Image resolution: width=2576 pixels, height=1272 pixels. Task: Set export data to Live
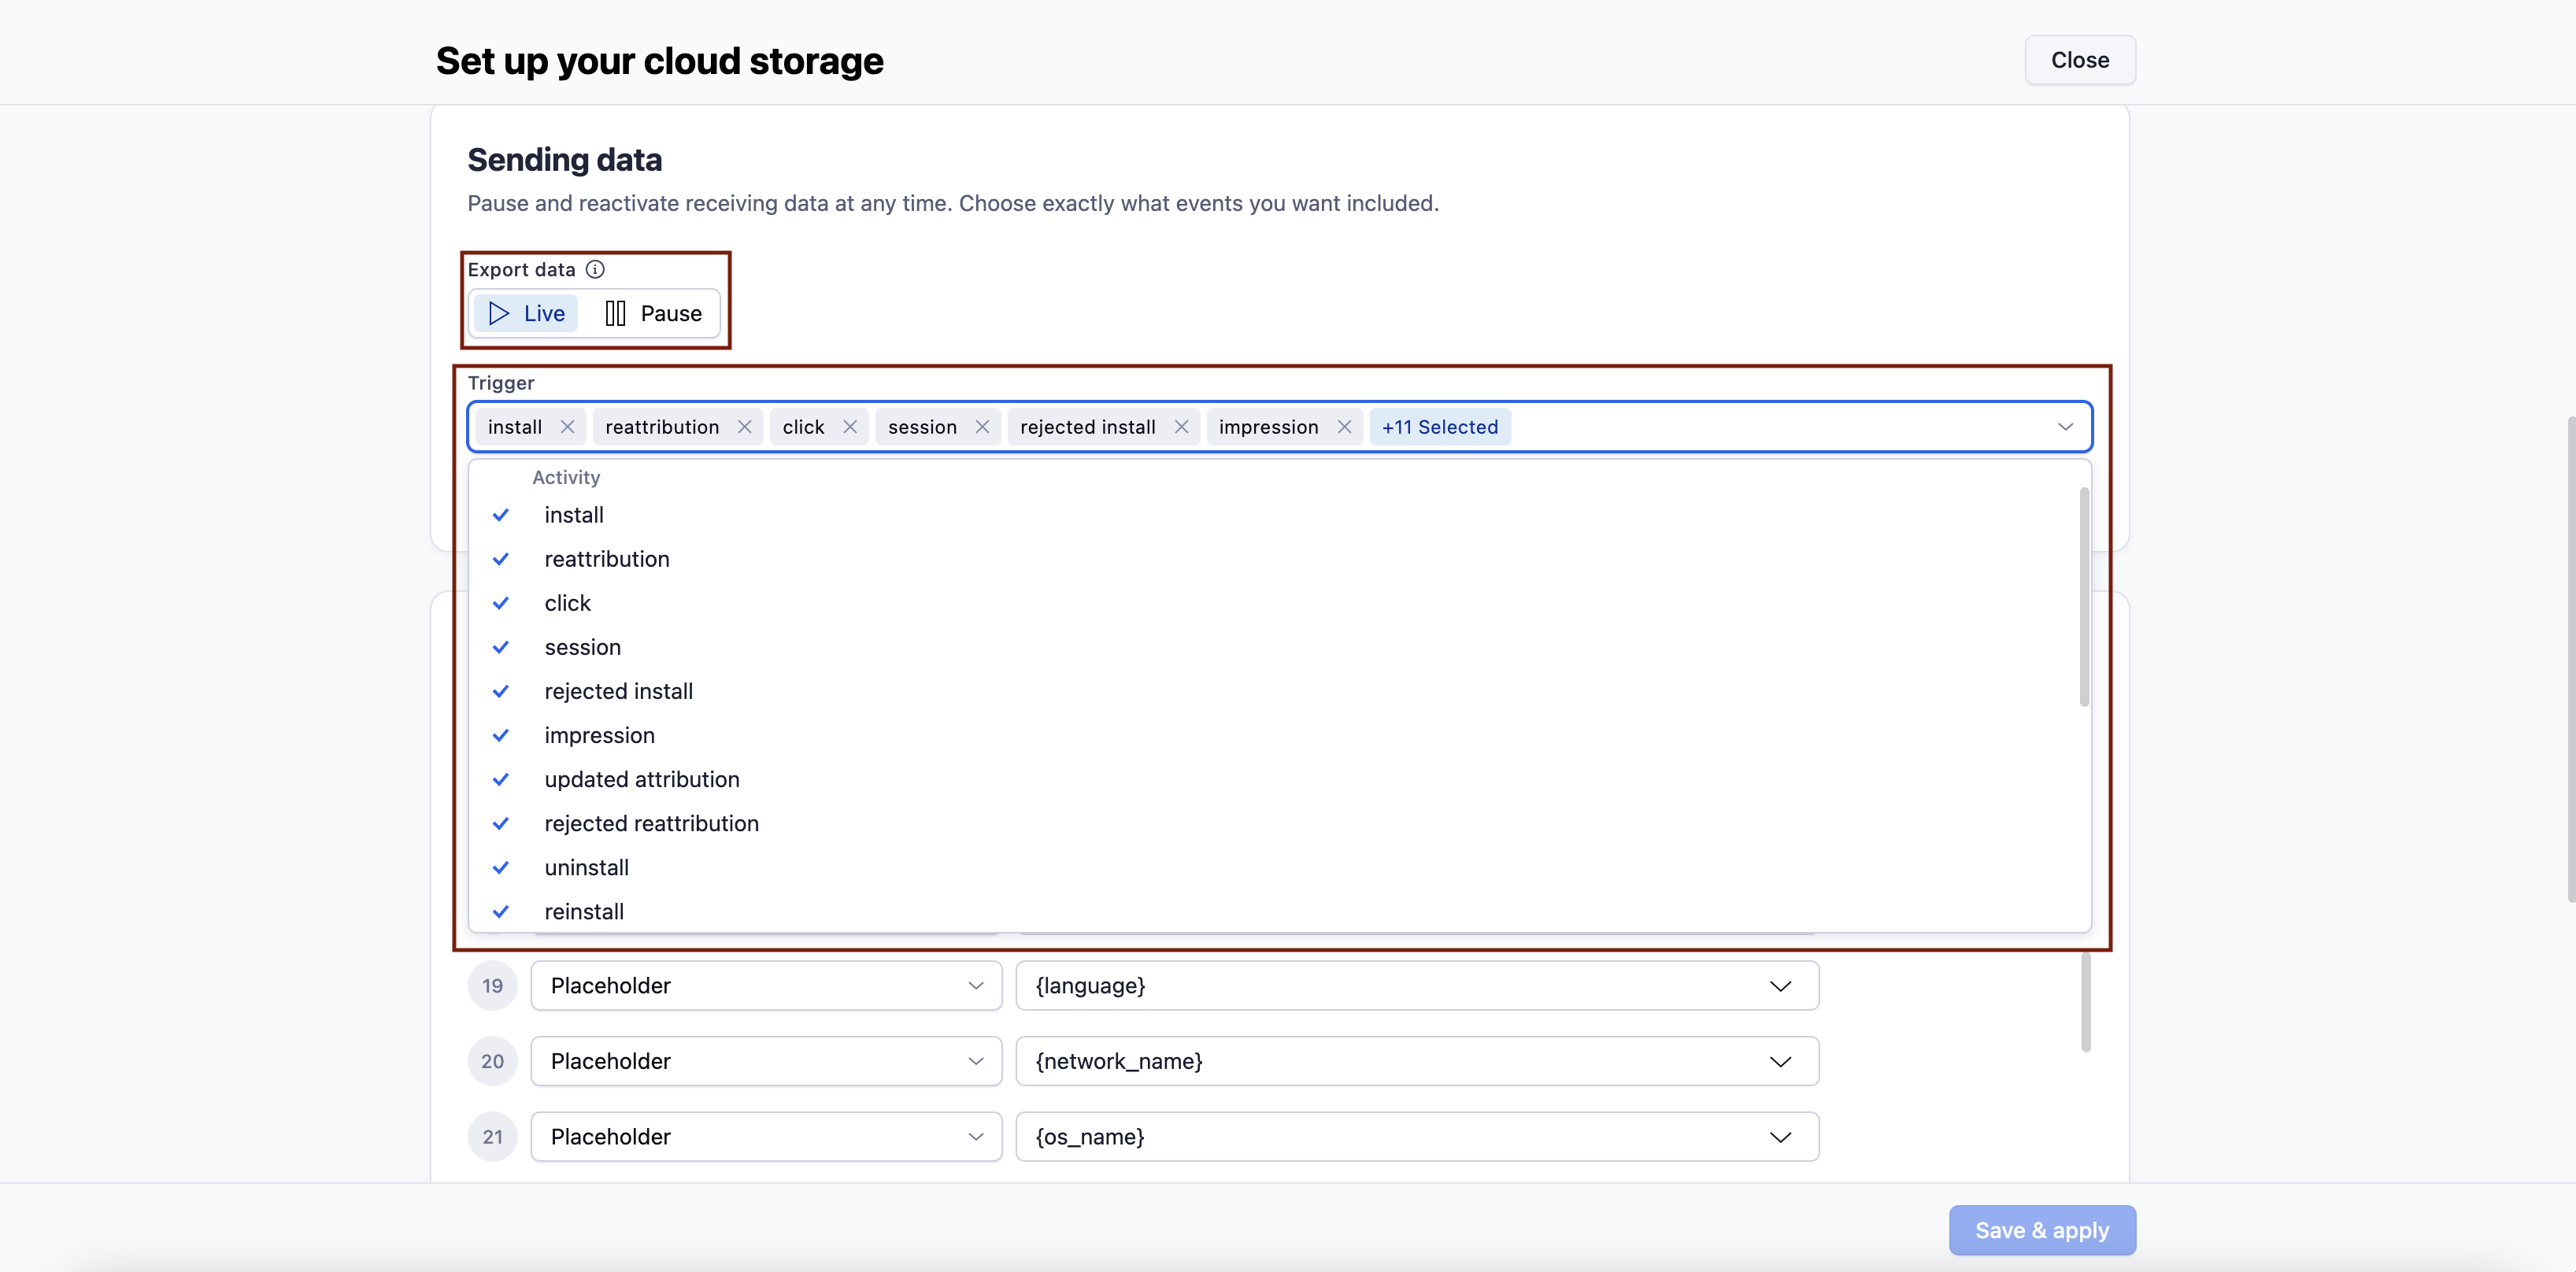point(526,313)
